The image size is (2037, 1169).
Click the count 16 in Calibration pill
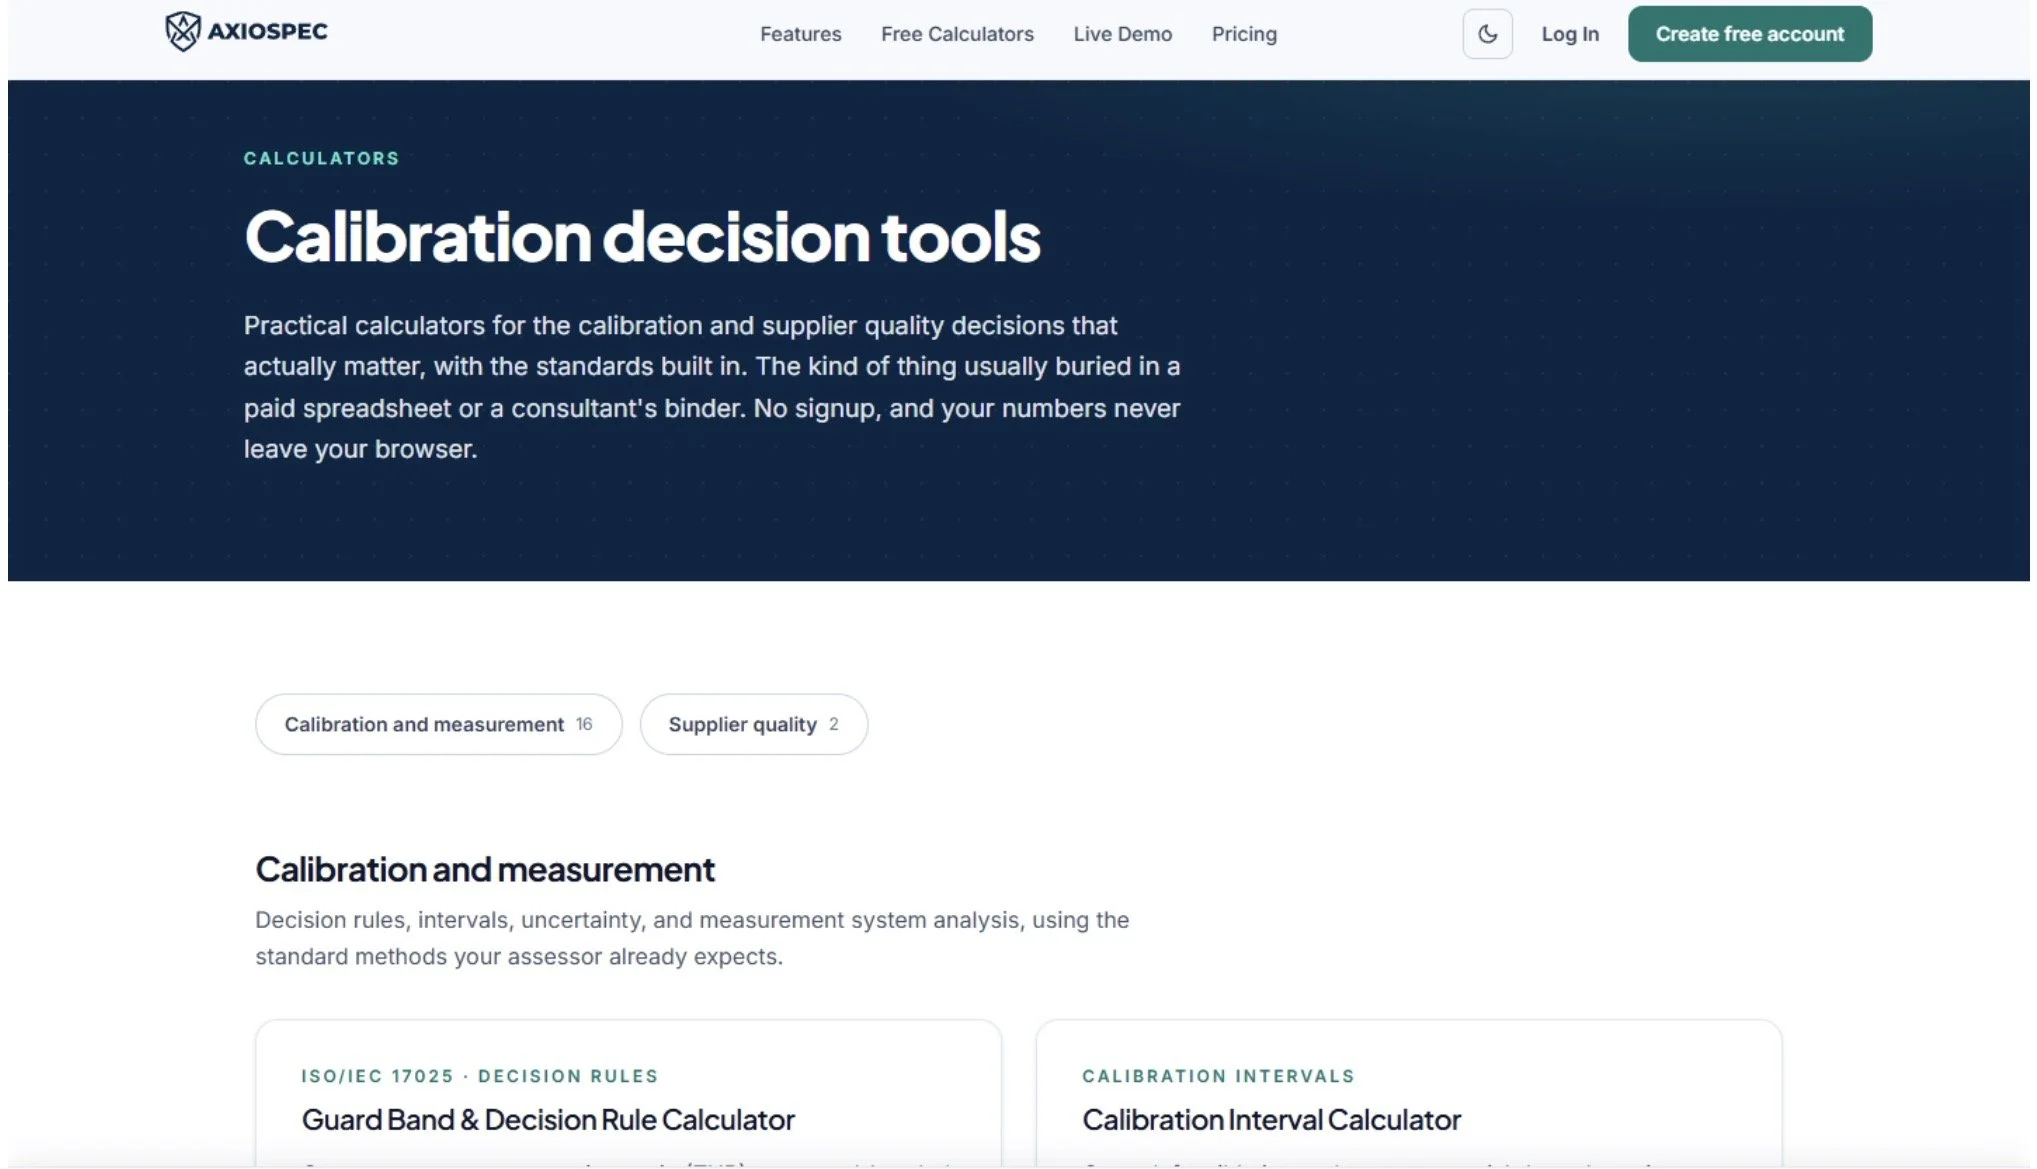(x=584, y=724)
